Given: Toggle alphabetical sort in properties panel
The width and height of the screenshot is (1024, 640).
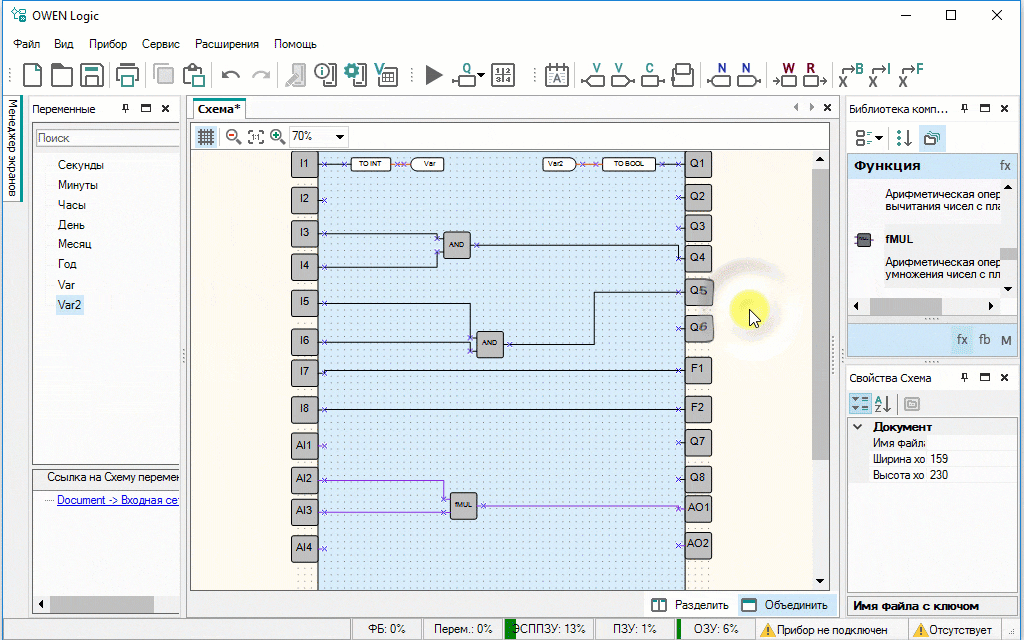Looking at the screenshot, I should [x=883, y=404].
